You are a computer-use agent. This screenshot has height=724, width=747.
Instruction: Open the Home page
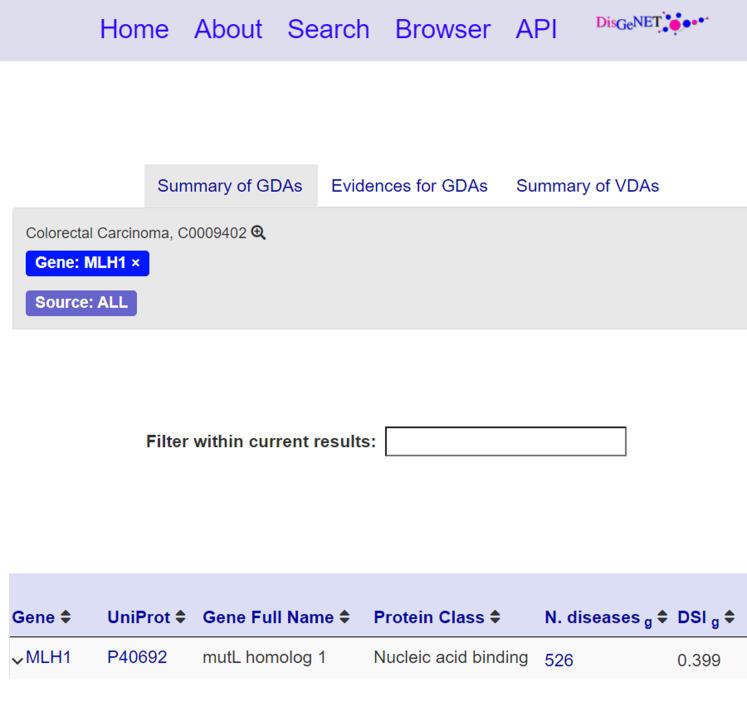(134, 29)
